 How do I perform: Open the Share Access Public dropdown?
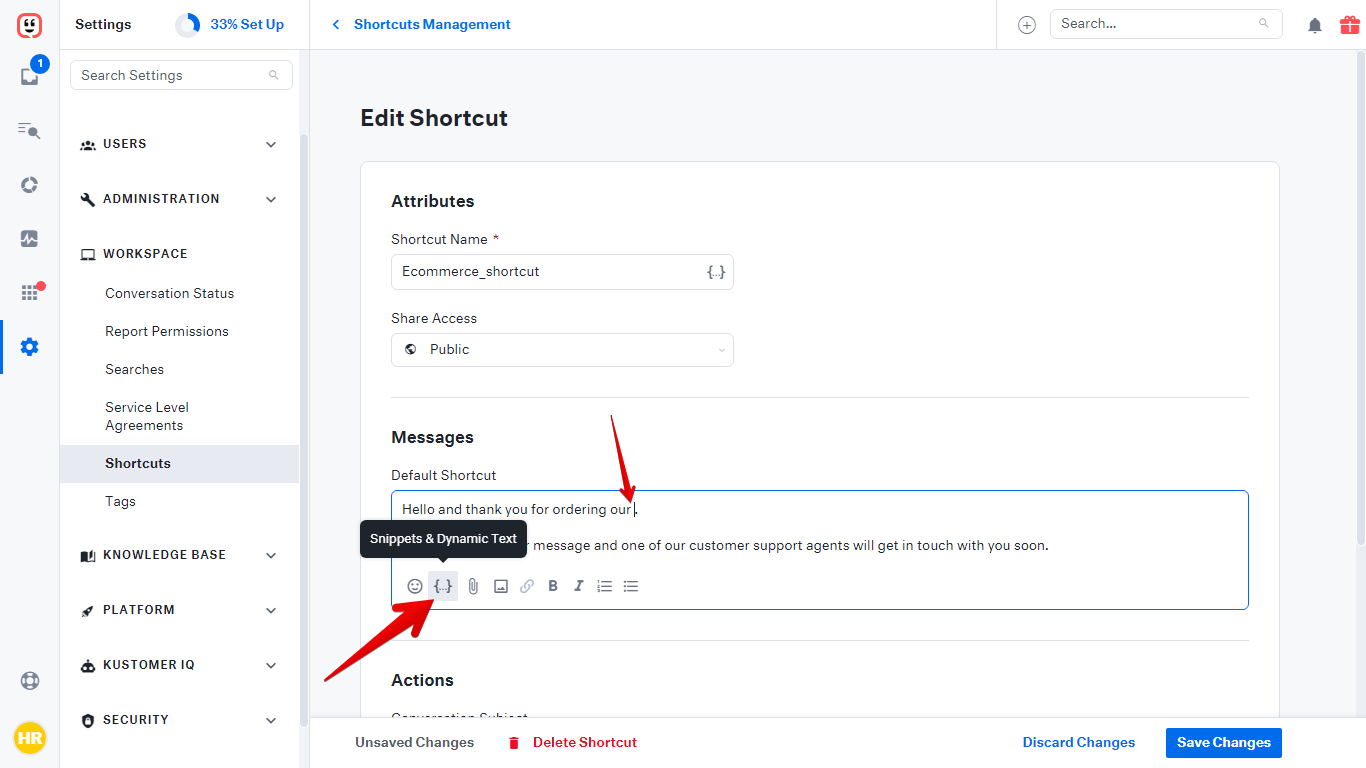pos(562,350)
